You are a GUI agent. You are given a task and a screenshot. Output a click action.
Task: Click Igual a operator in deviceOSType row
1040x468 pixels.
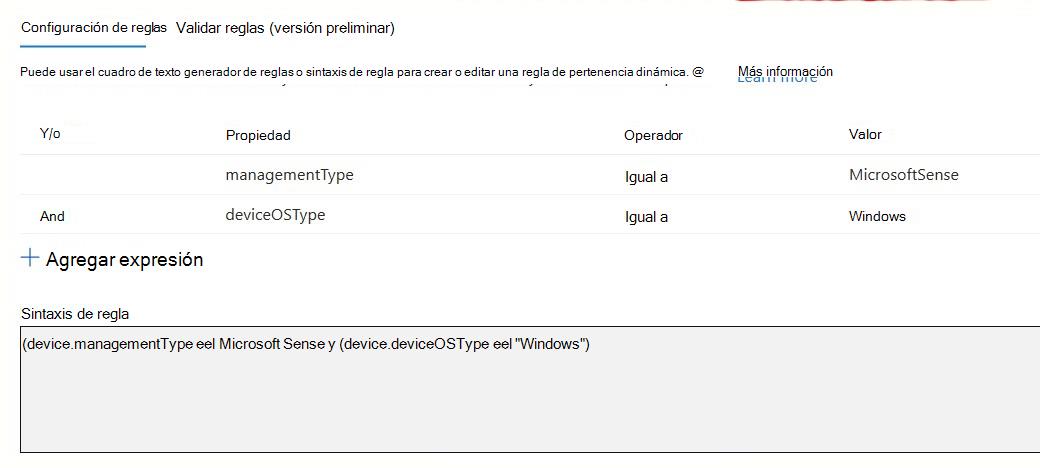(646, 217)
